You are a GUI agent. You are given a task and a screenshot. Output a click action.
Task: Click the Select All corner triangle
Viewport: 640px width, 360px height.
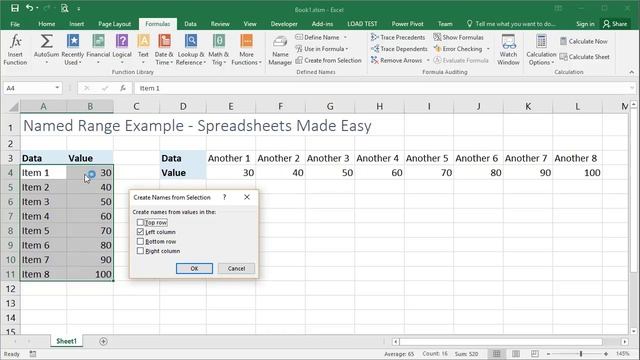click(14, 107)
